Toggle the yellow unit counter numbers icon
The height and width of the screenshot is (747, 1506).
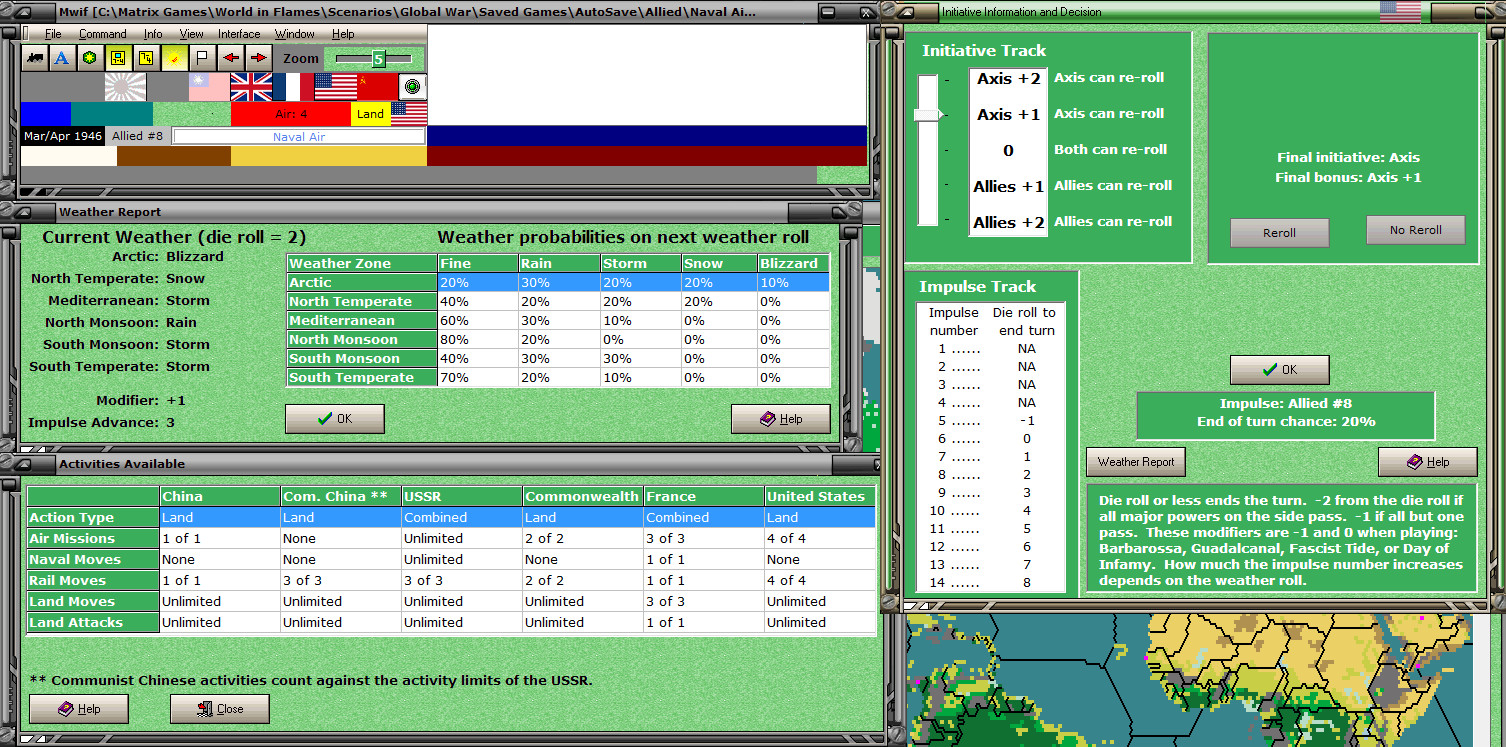[x=145, y=58]
